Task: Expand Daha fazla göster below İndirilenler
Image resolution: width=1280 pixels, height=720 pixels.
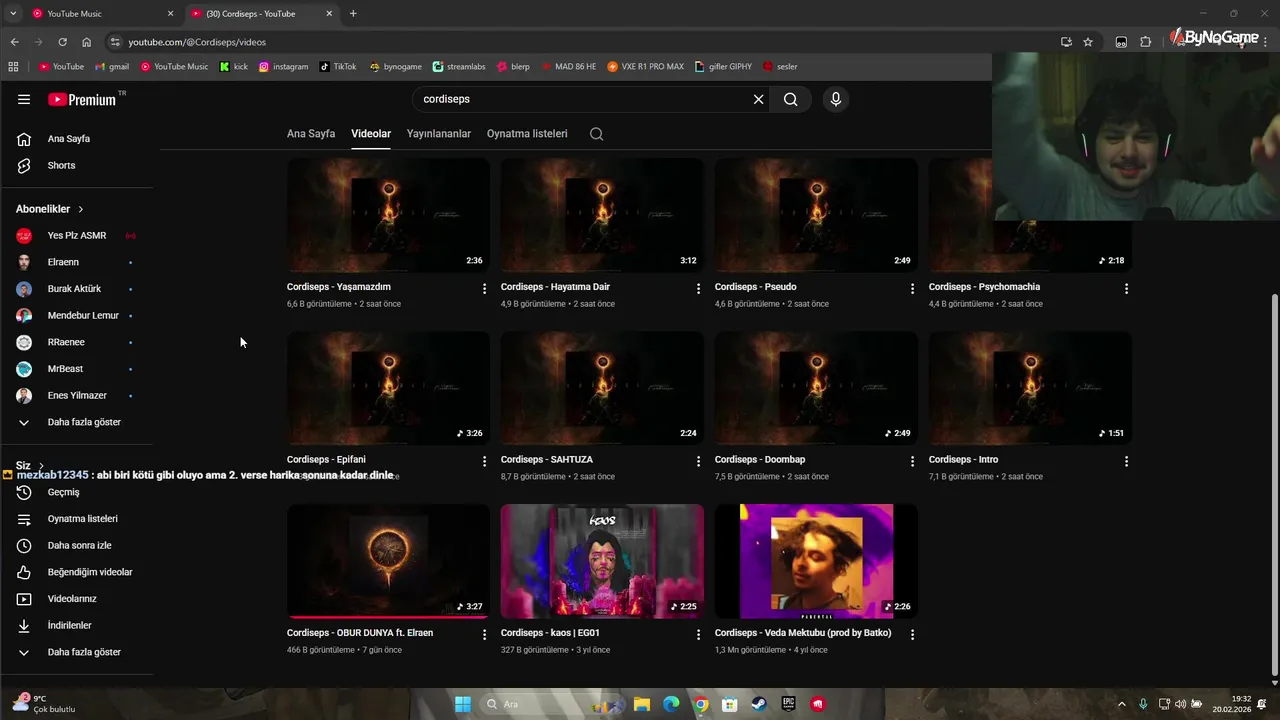Action: click(76, 652)
